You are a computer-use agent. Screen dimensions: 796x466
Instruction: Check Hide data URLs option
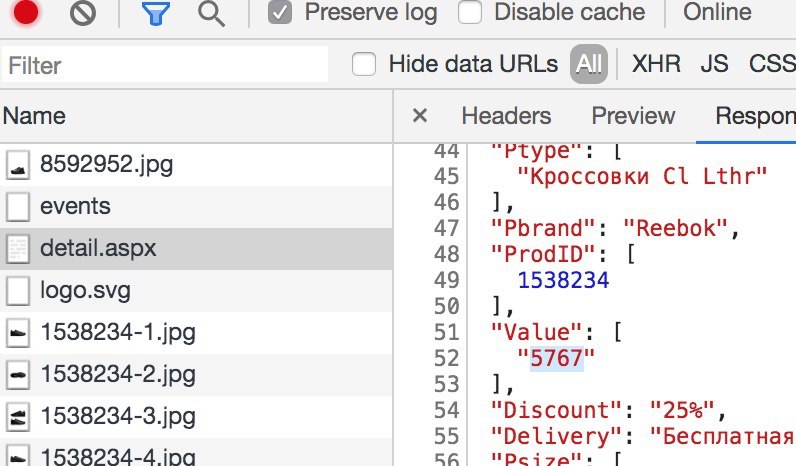pos(363,64)
